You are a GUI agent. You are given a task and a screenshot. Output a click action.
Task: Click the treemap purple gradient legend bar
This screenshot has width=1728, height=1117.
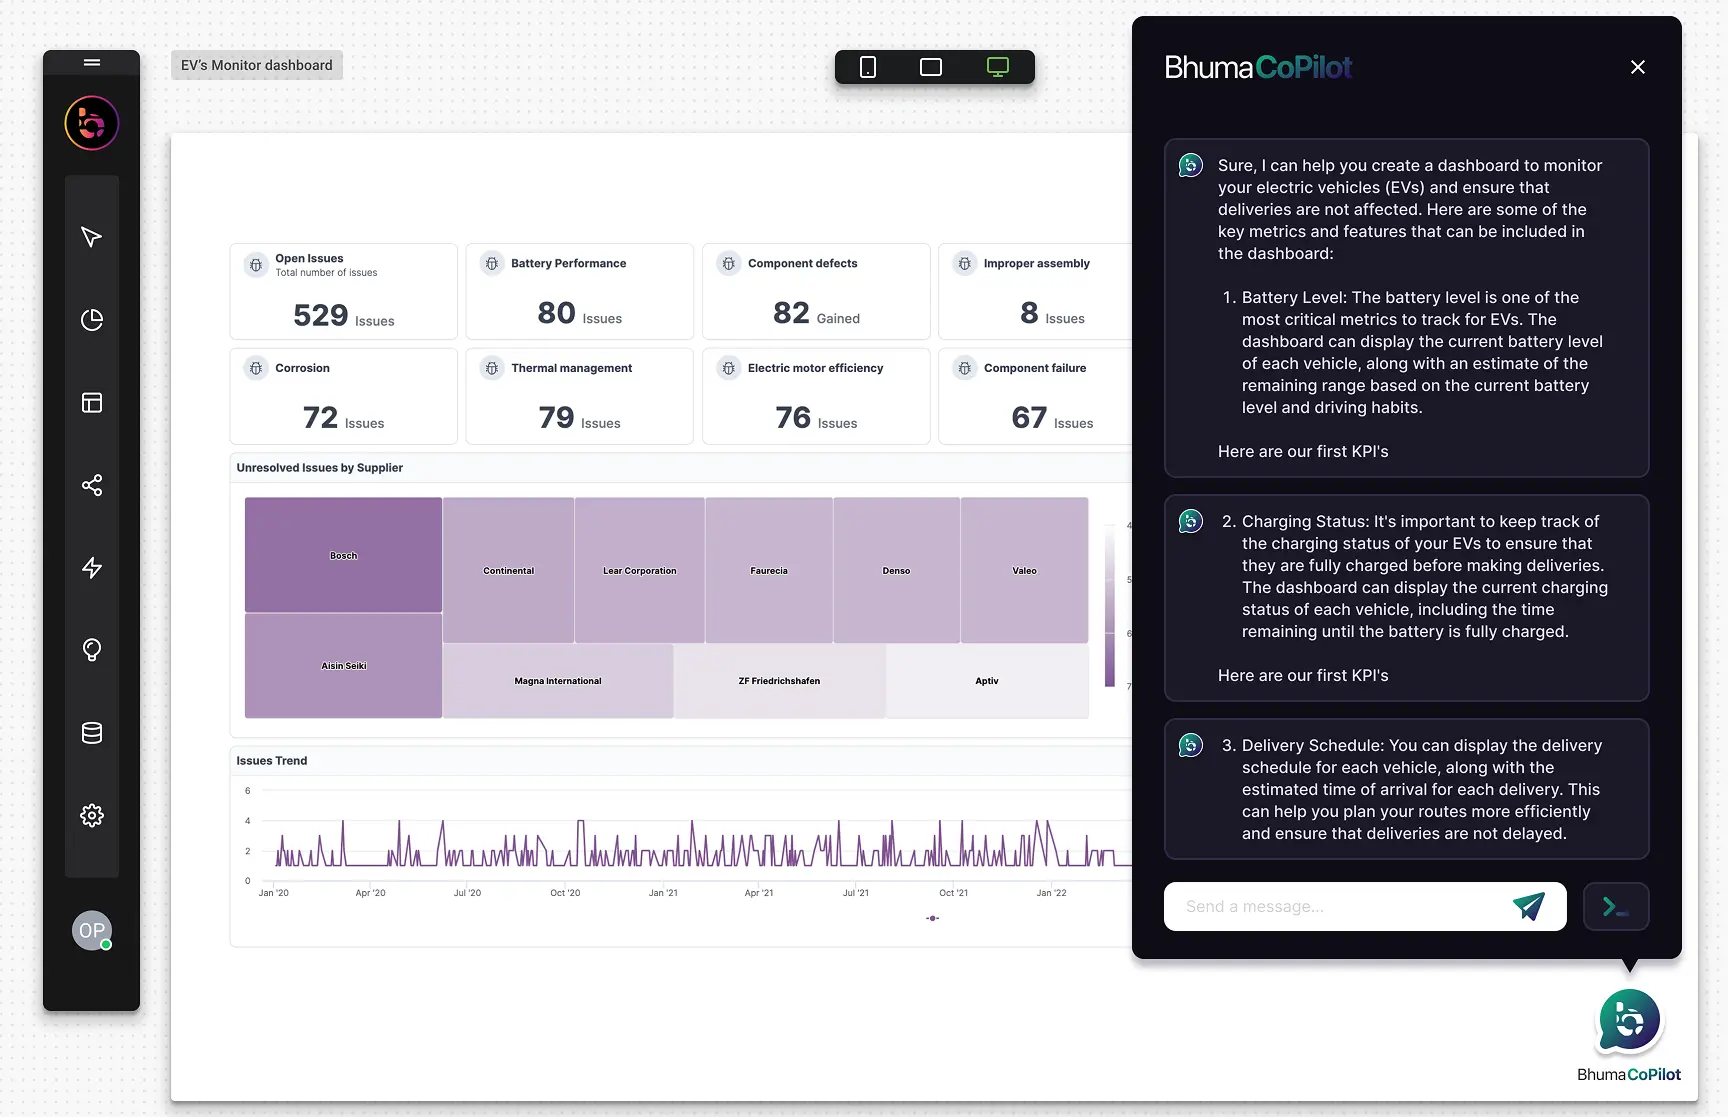(1109, 606)
